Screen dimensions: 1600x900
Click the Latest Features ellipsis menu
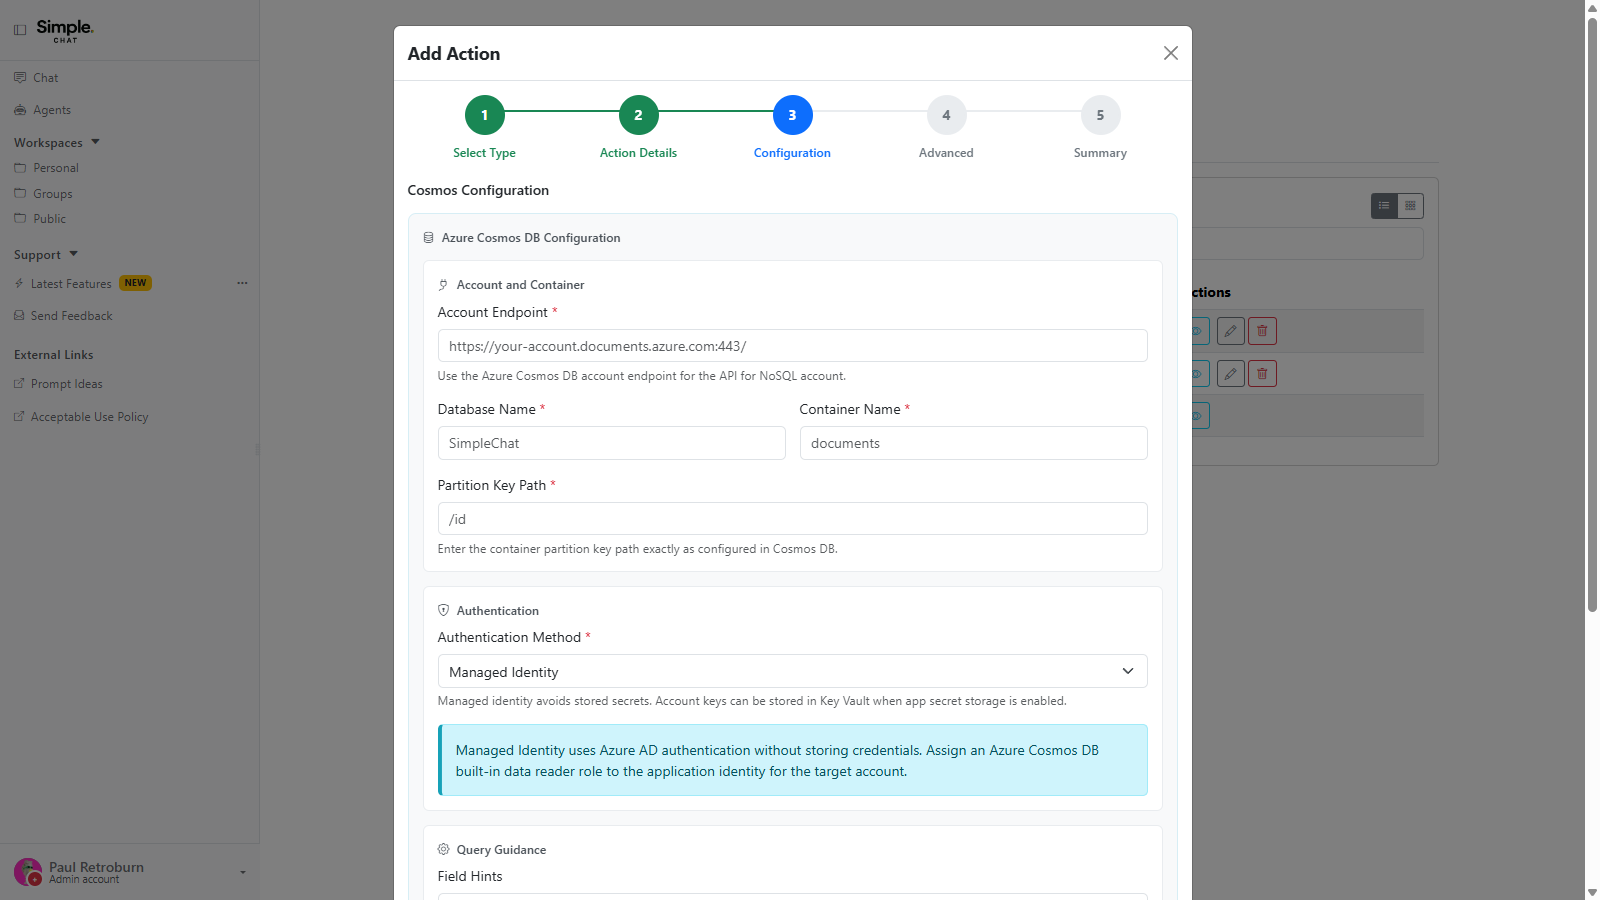pyautogui.click(x=242, y=283)
